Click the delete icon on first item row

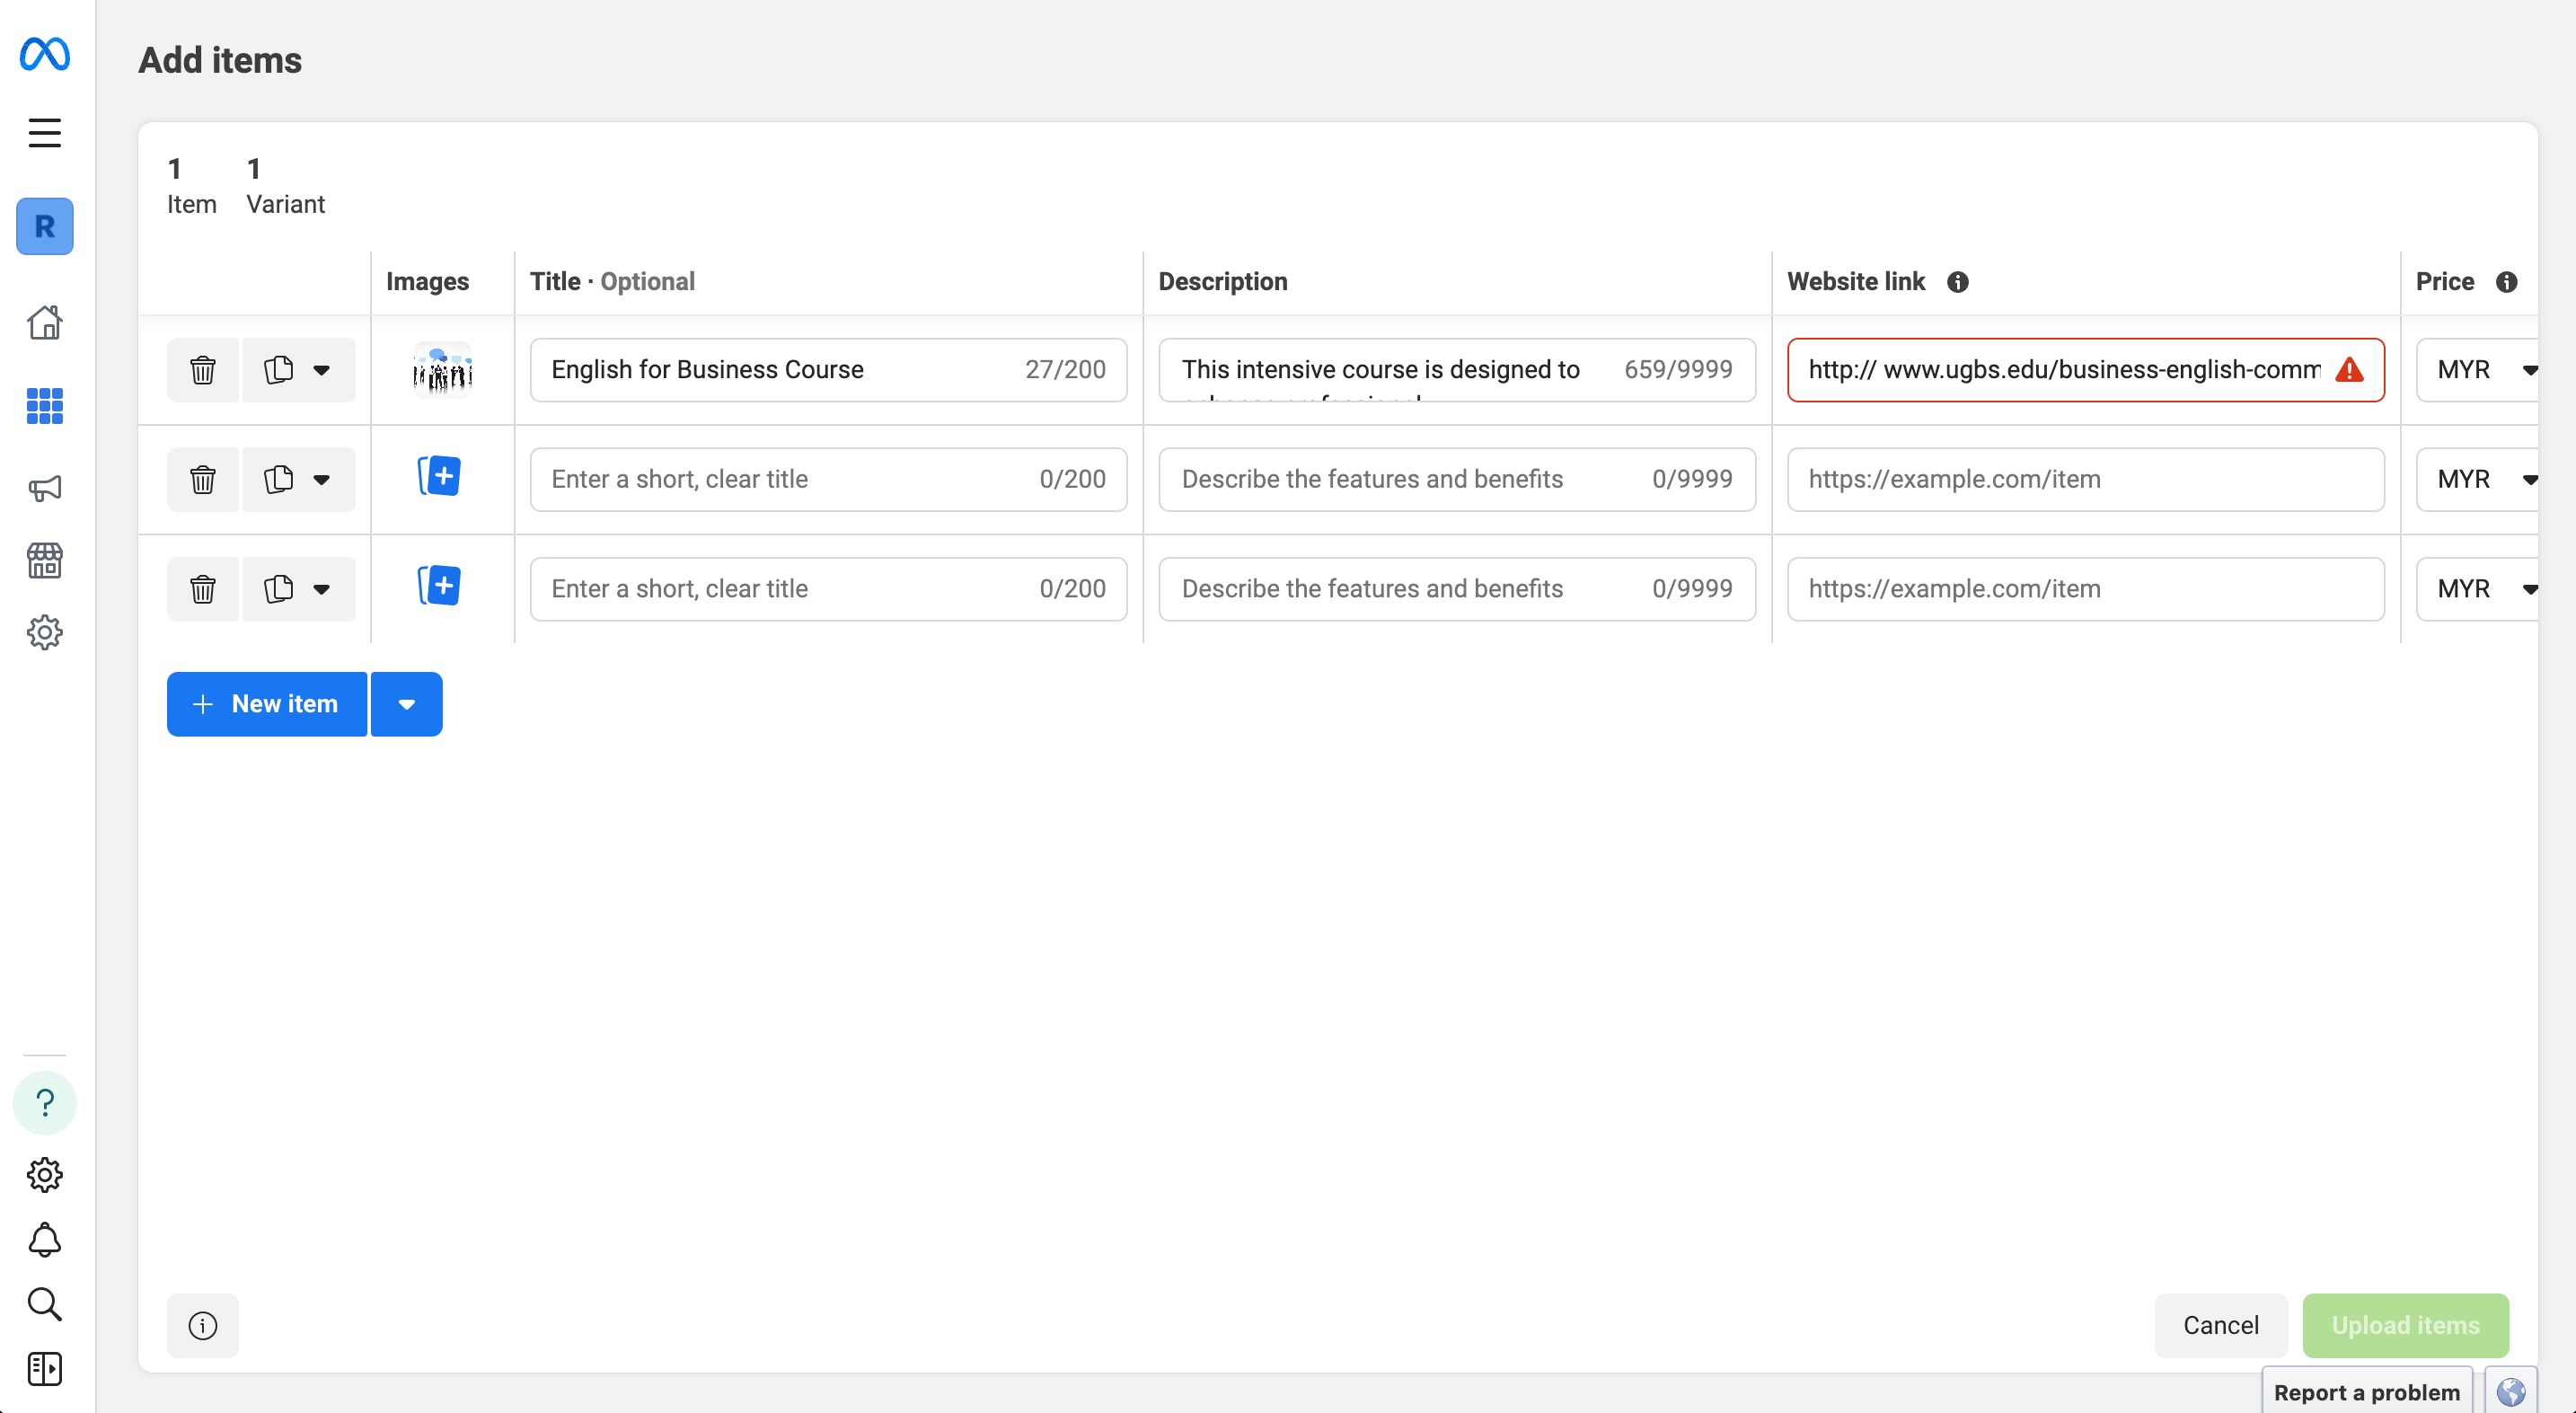[202, 369]
